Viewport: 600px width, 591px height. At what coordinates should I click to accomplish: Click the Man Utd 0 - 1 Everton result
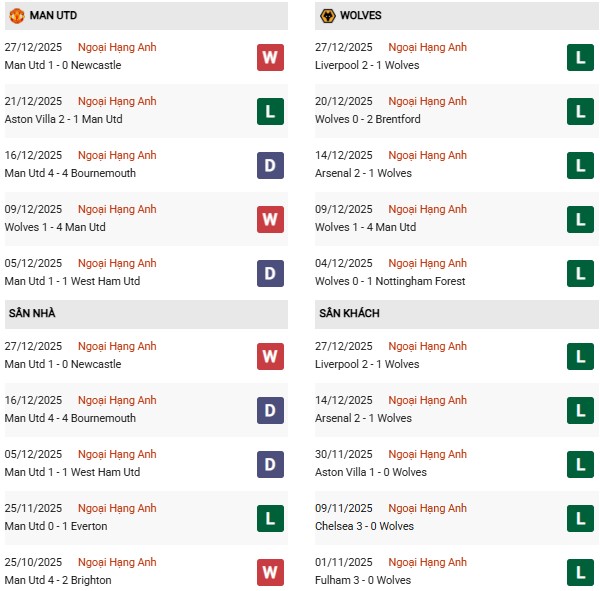click(x=56, y=527)
